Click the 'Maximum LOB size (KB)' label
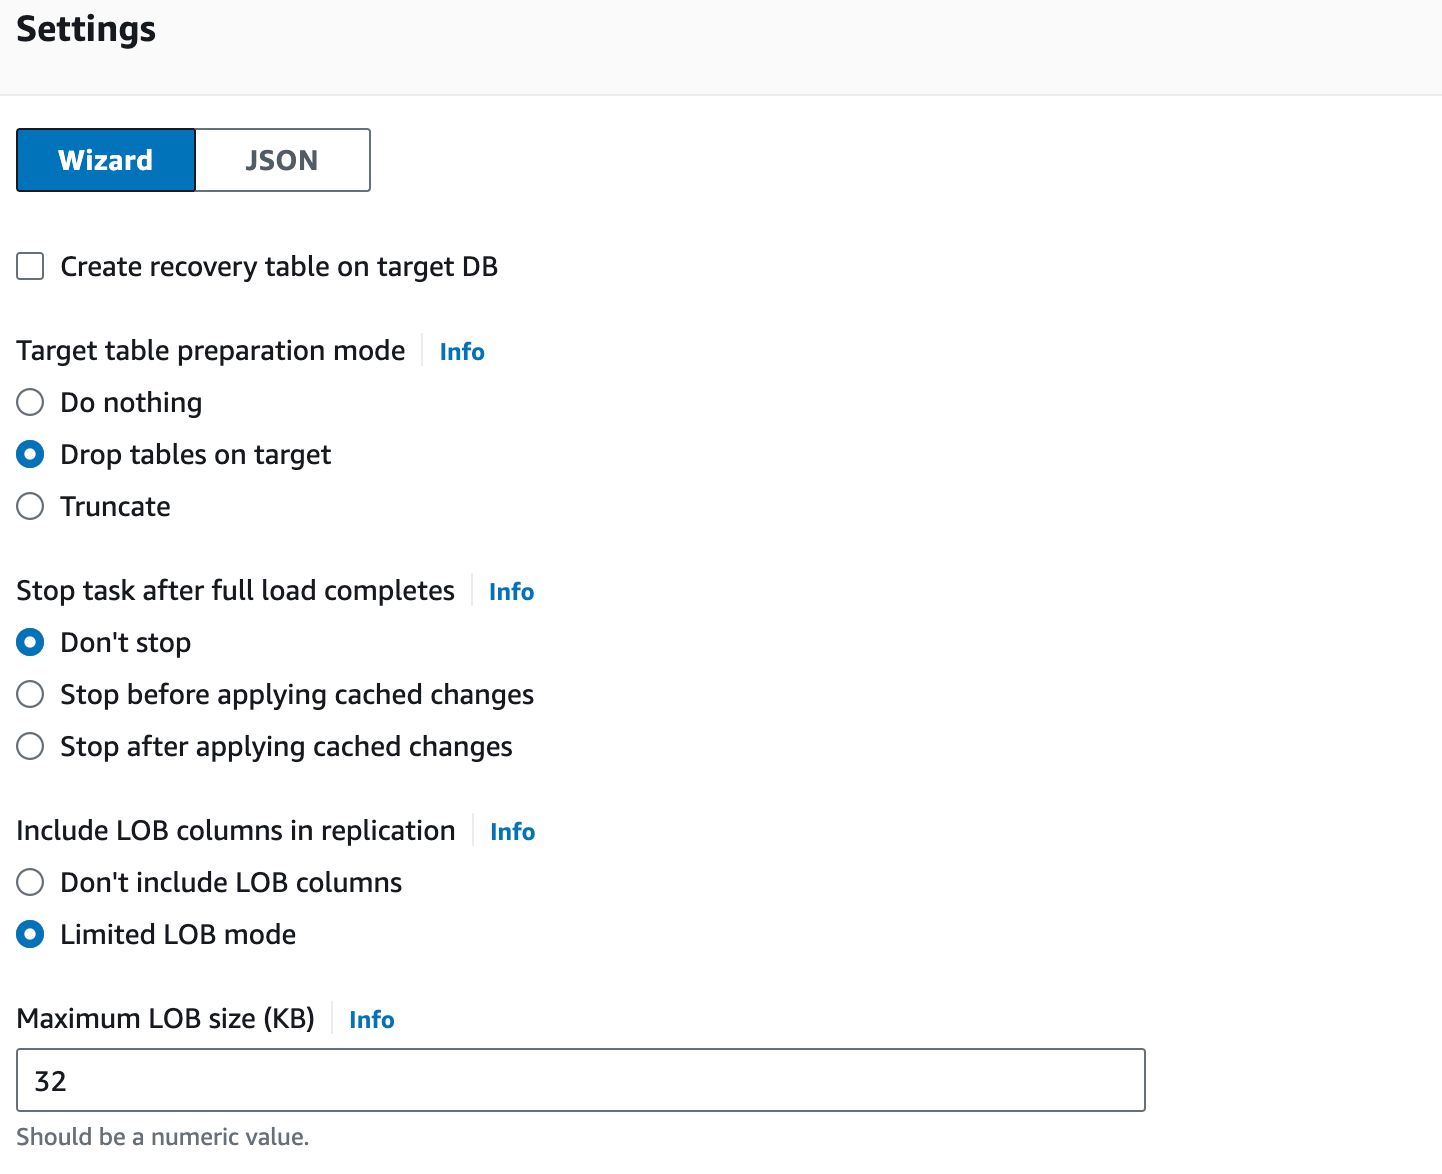 [x=165, y=1018]
